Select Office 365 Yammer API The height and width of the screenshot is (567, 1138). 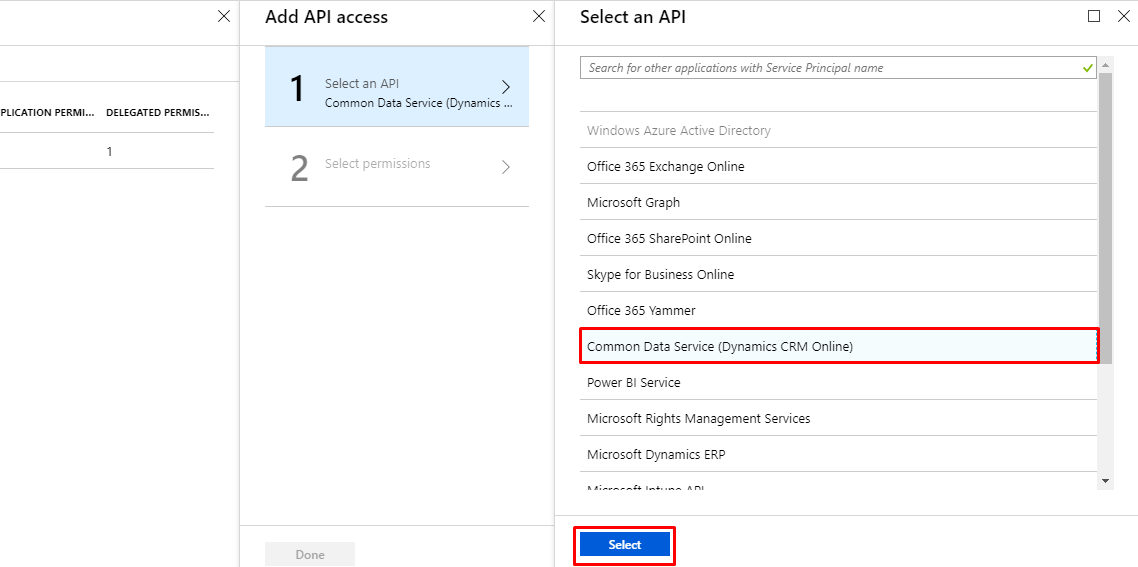pyautogui.click(x=641, y=311)
